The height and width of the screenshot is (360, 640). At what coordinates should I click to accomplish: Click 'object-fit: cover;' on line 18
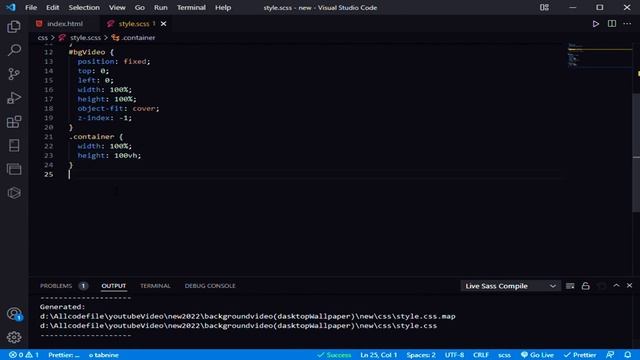(118, 109)
